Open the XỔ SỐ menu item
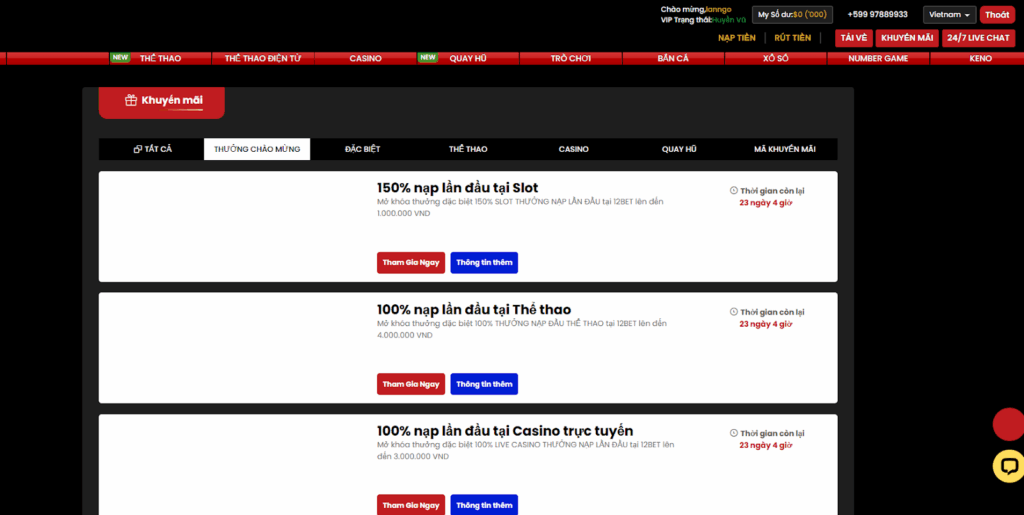 (776, 59)
